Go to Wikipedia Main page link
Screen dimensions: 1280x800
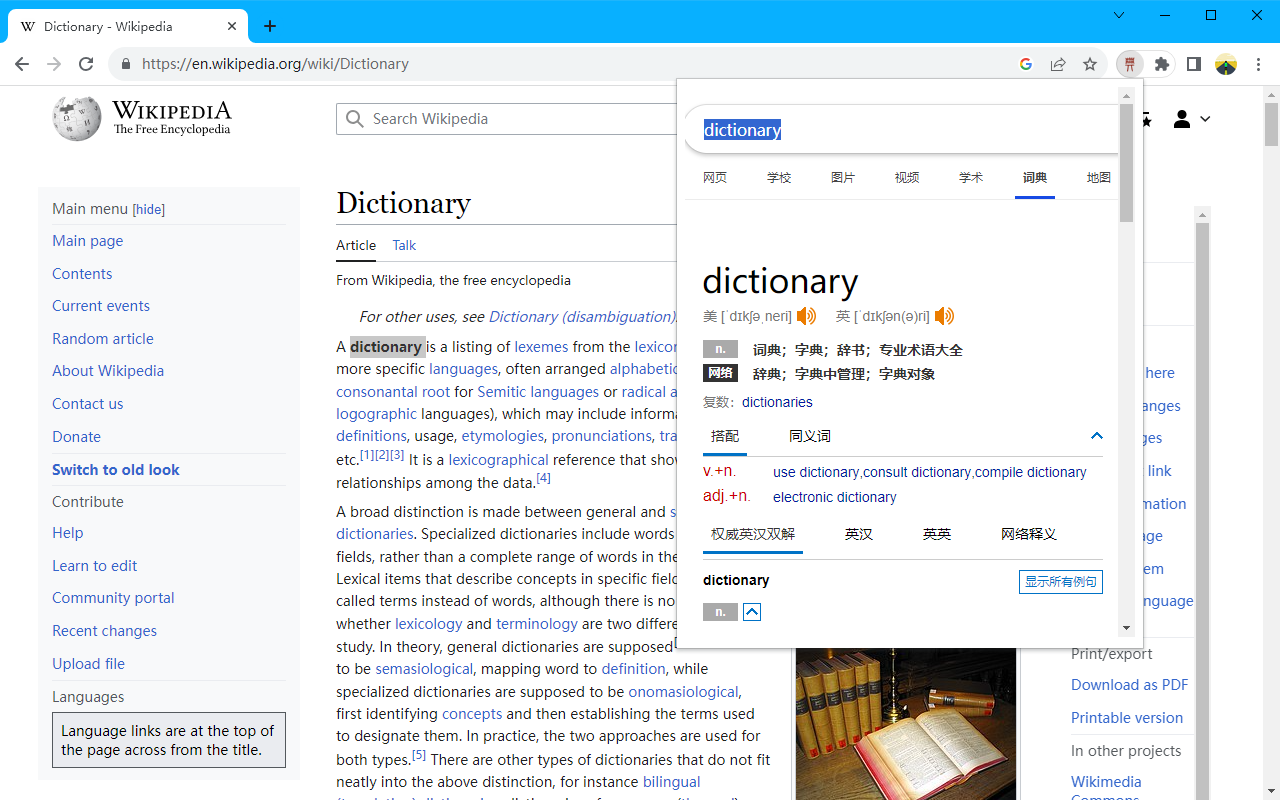point(88,241)
